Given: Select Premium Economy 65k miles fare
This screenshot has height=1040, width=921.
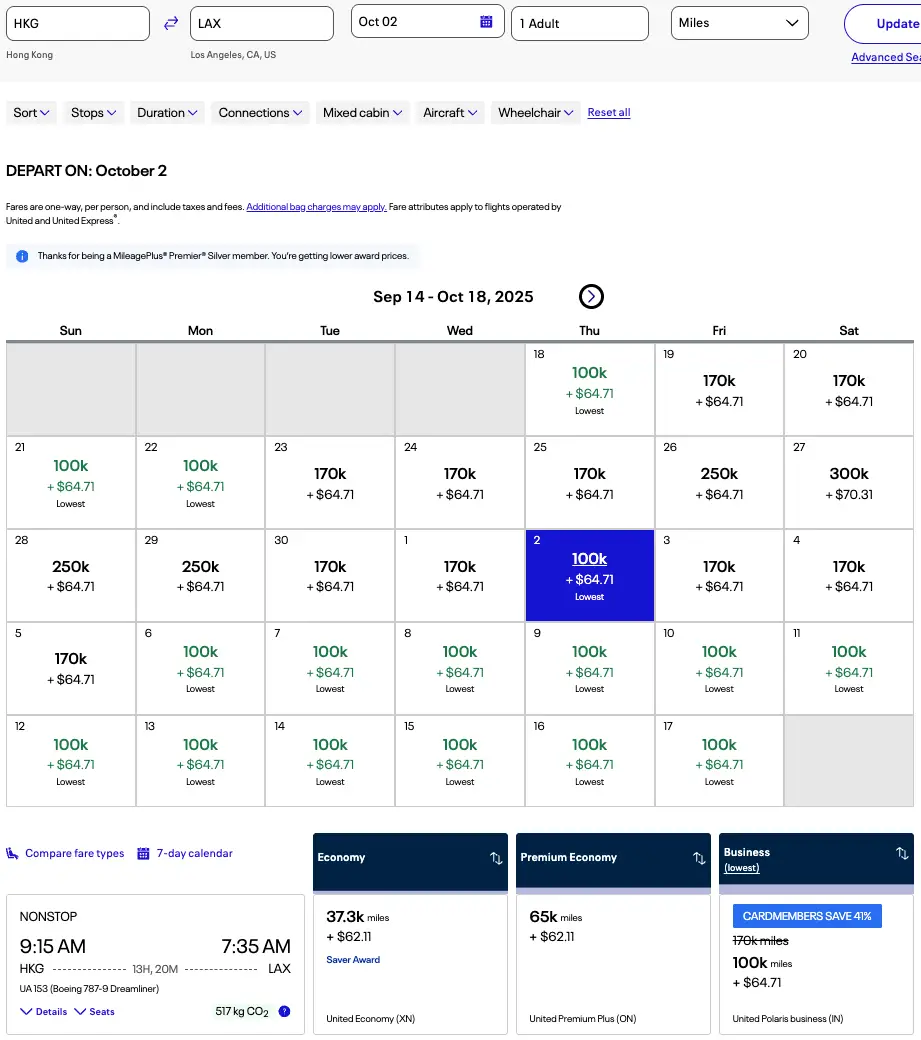Looking at the screenshot, I should (x=613, y=964).
